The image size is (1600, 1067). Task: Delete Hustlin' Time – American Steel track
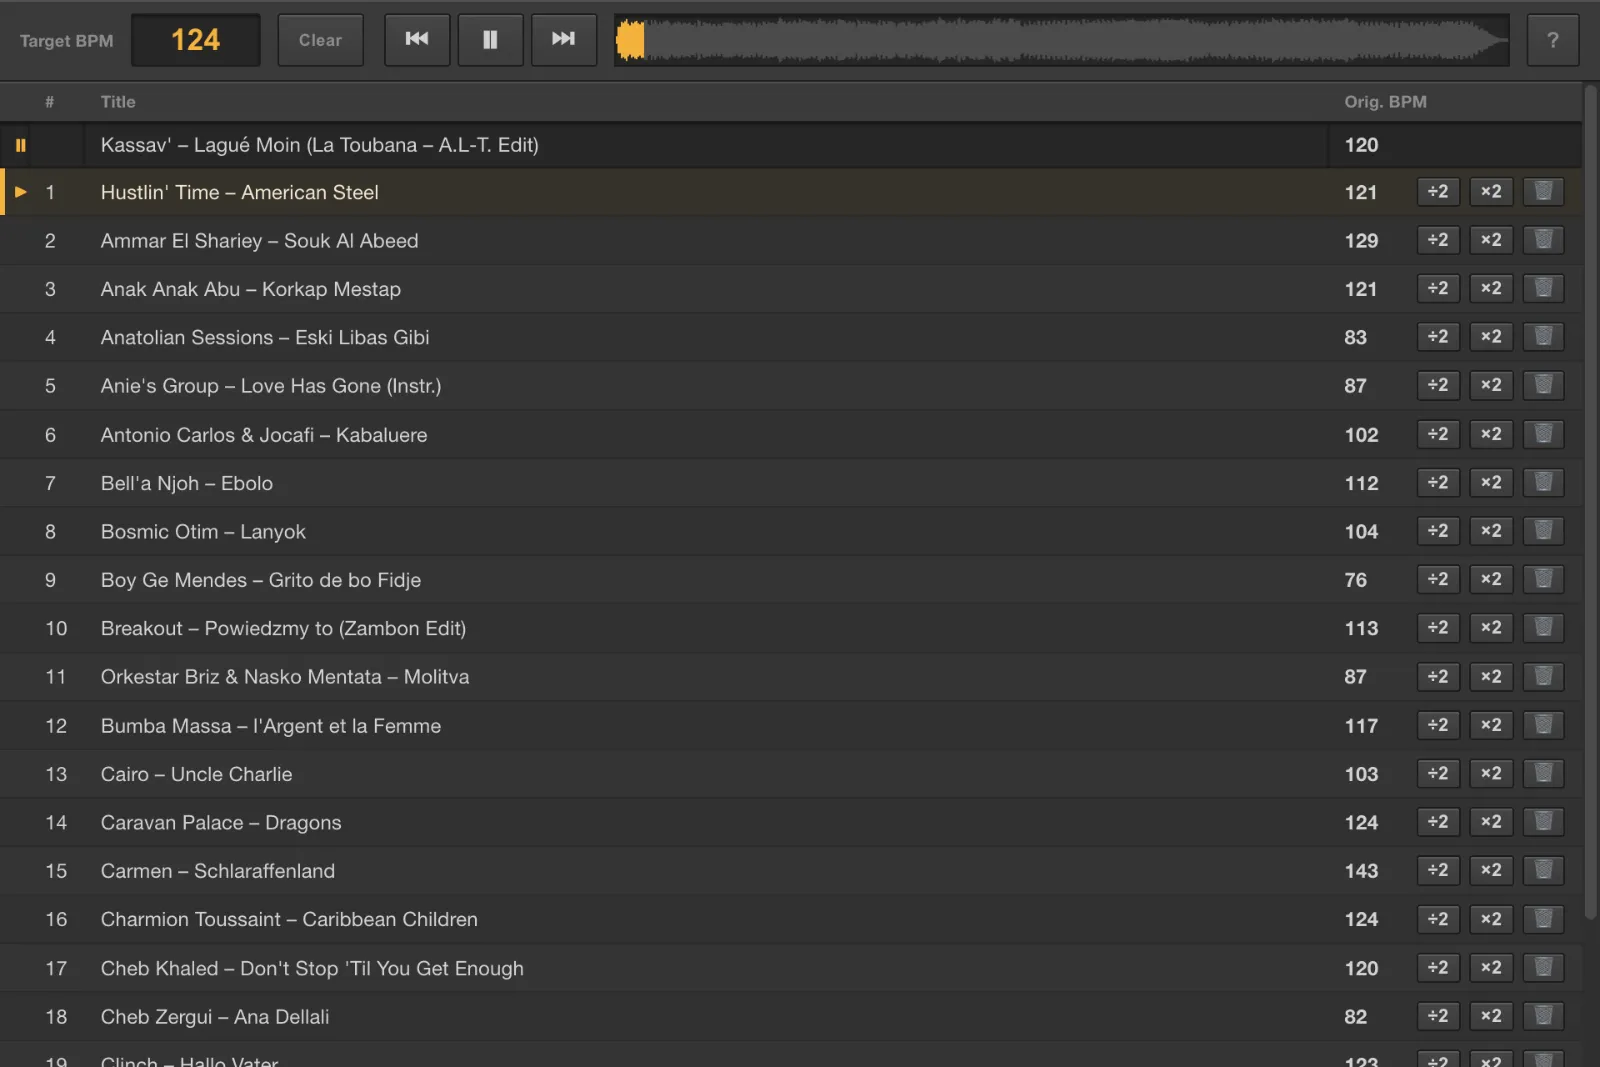1543,192
